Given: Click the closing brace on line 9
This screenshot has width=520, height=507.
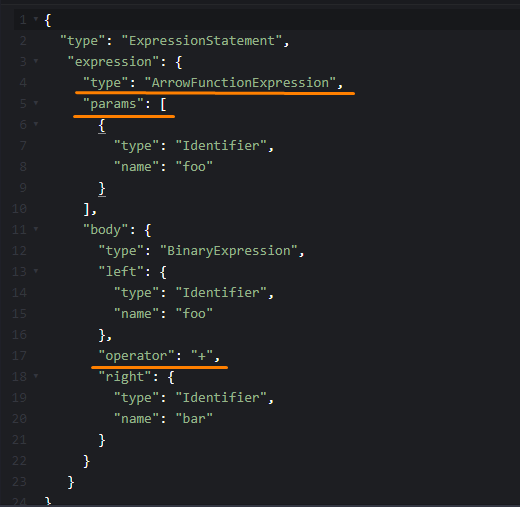Looking at the screenshot, I should (102, 189).
